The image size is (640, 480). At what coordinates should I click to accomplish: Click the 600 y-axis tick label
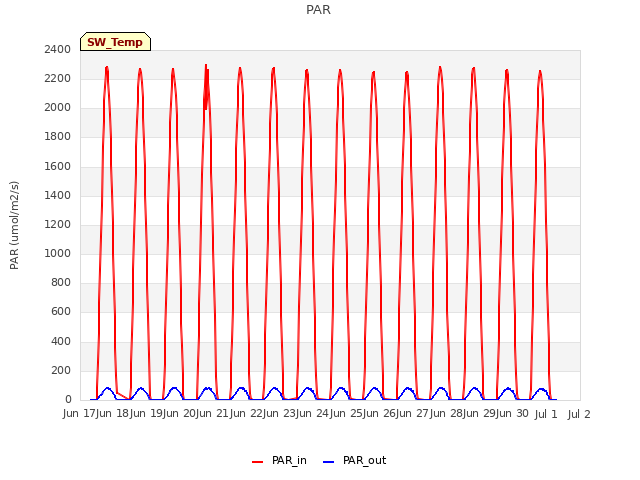coord(61,311)
